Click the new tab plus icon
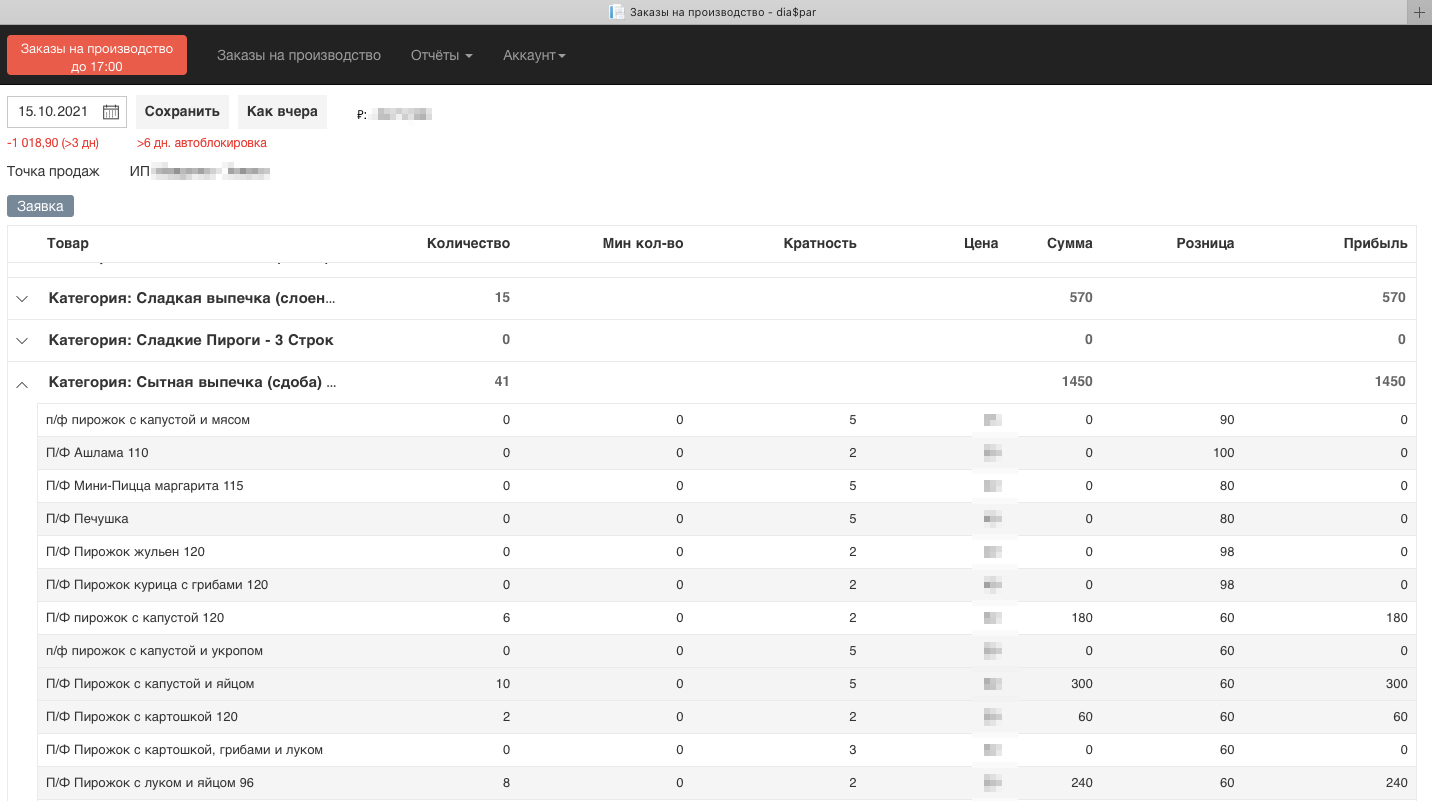 pyautogui.click(x=1419, y=12)
